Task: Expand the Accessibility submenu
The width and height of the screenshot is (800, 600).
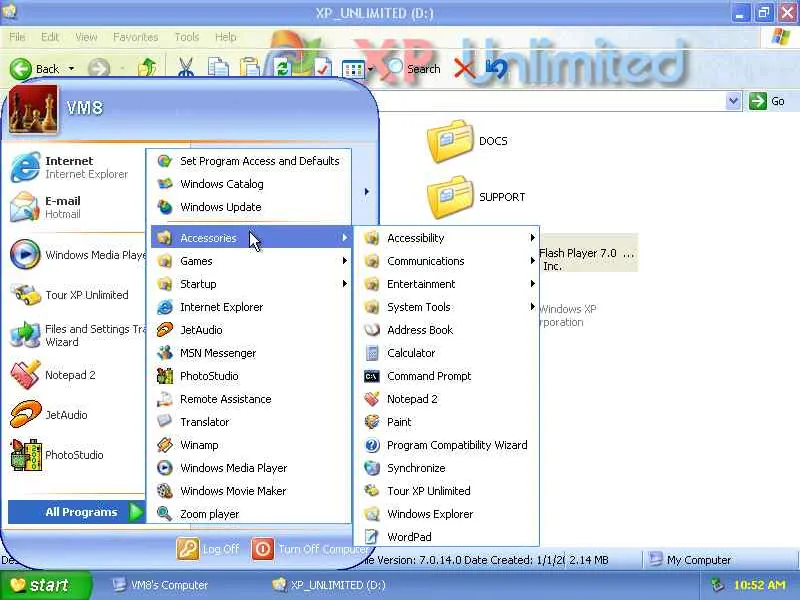Action: [447, 238]
